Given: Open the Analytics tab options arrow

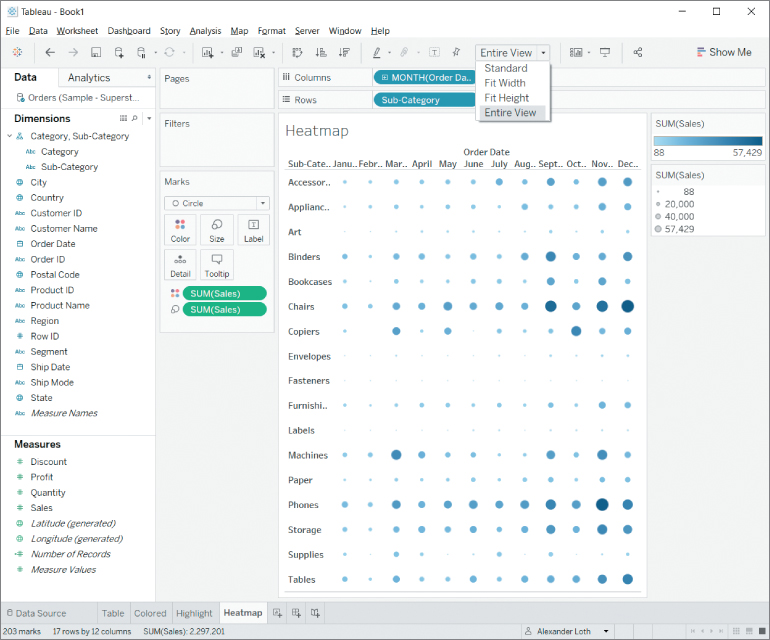Looking at the screenshot, I should point(149,77).
